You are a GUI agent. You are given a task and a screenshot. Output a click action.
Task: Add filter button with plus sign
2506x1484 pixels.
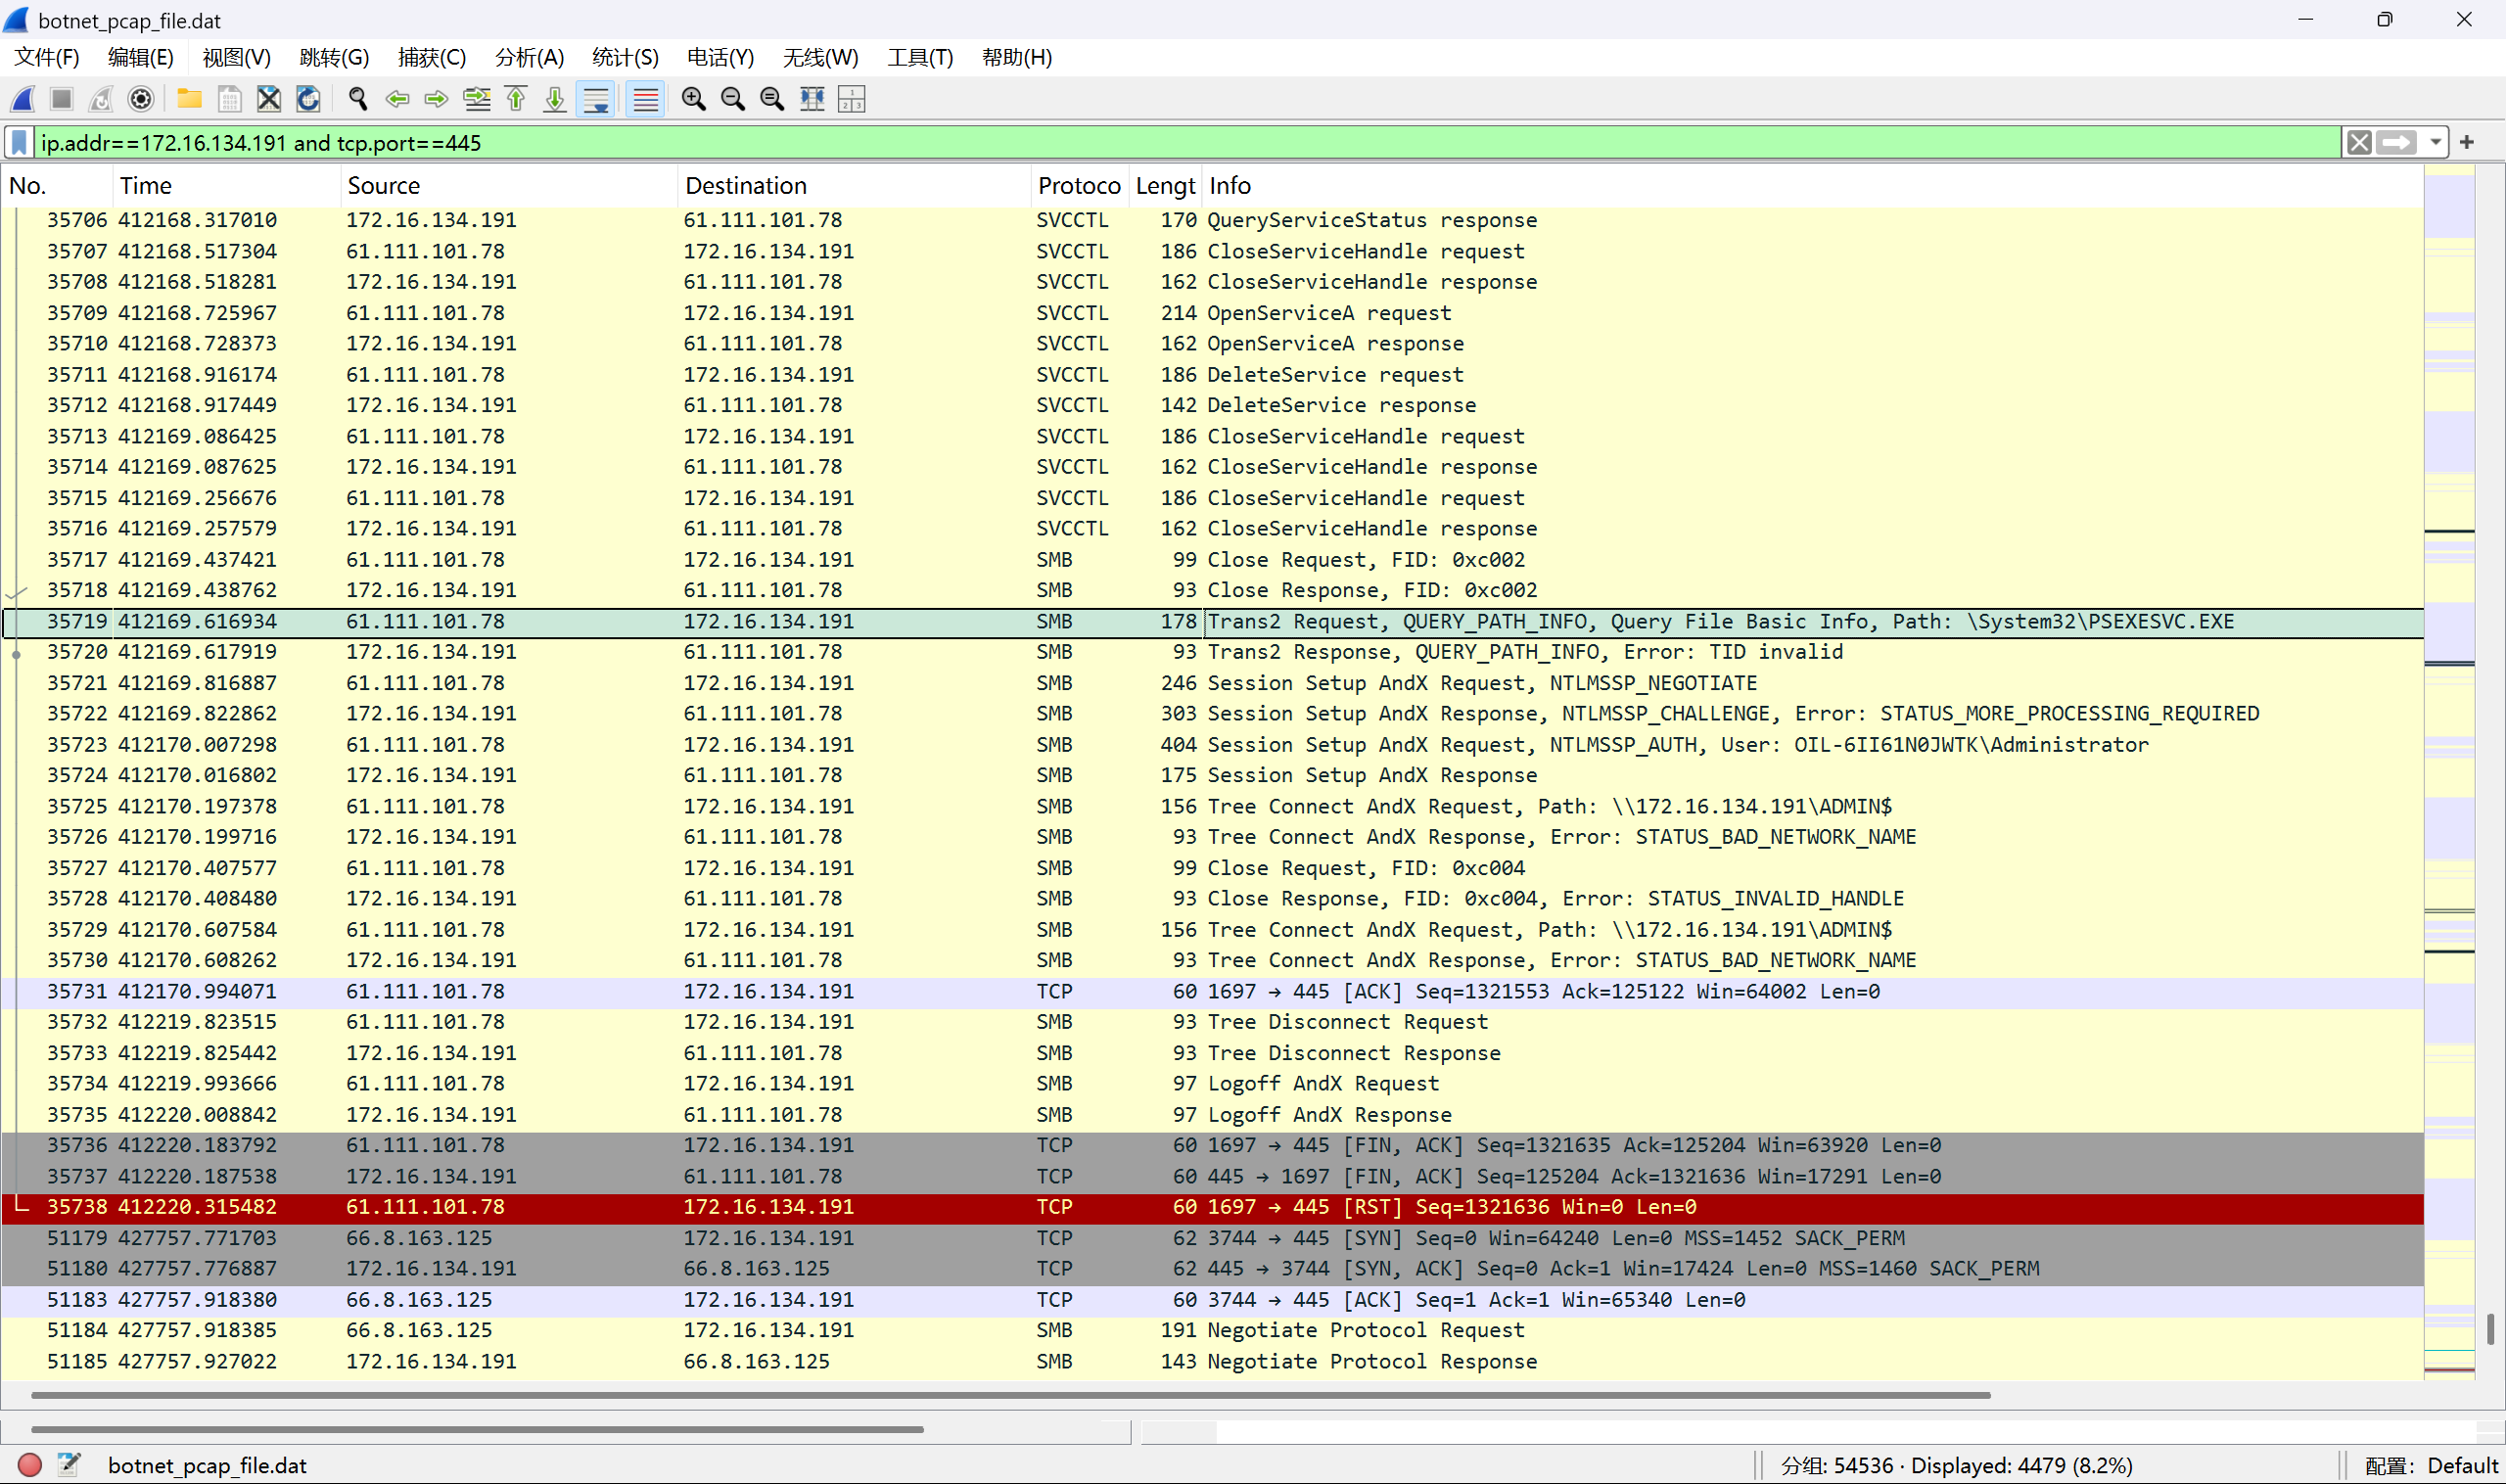click(2467, 143)
